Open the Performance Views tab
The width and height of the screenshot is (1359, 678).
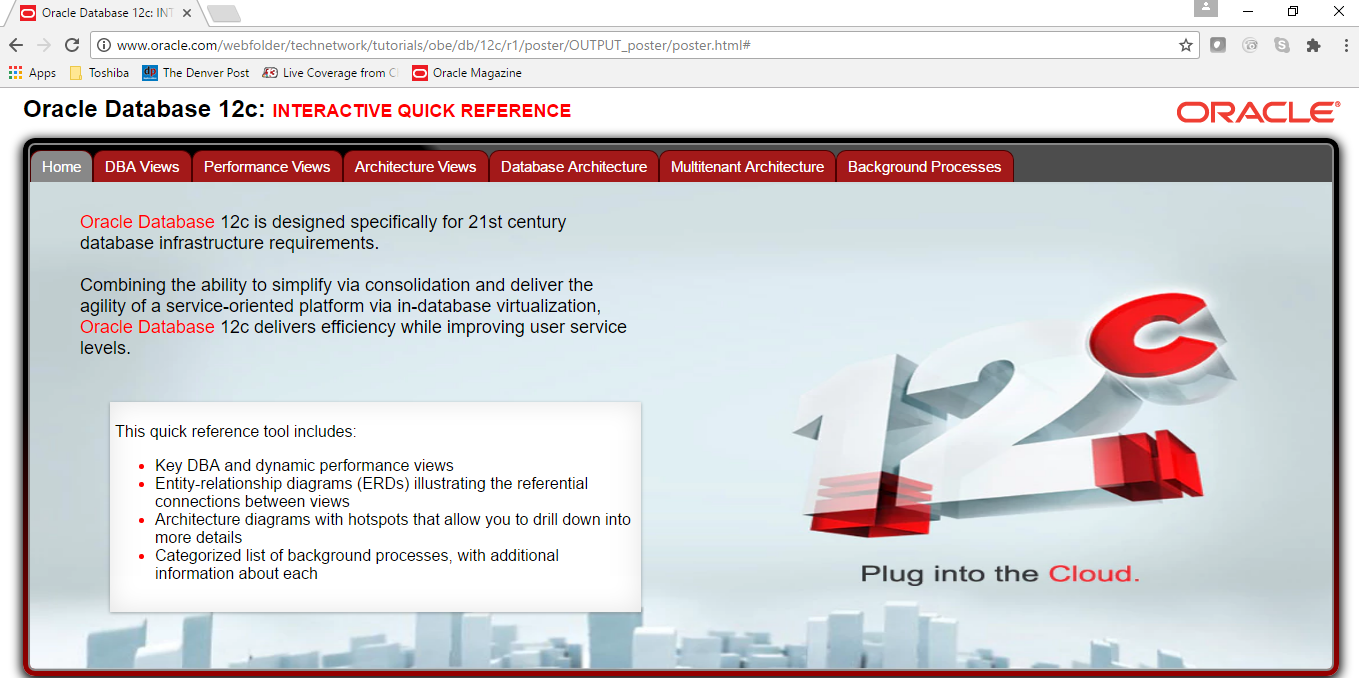(x=267, y=167)
